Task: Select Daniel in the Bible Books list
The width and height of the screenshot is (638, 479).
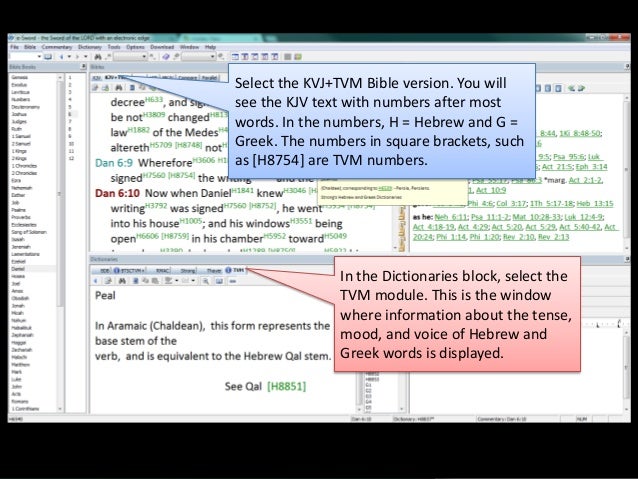Action: (18, 269)
